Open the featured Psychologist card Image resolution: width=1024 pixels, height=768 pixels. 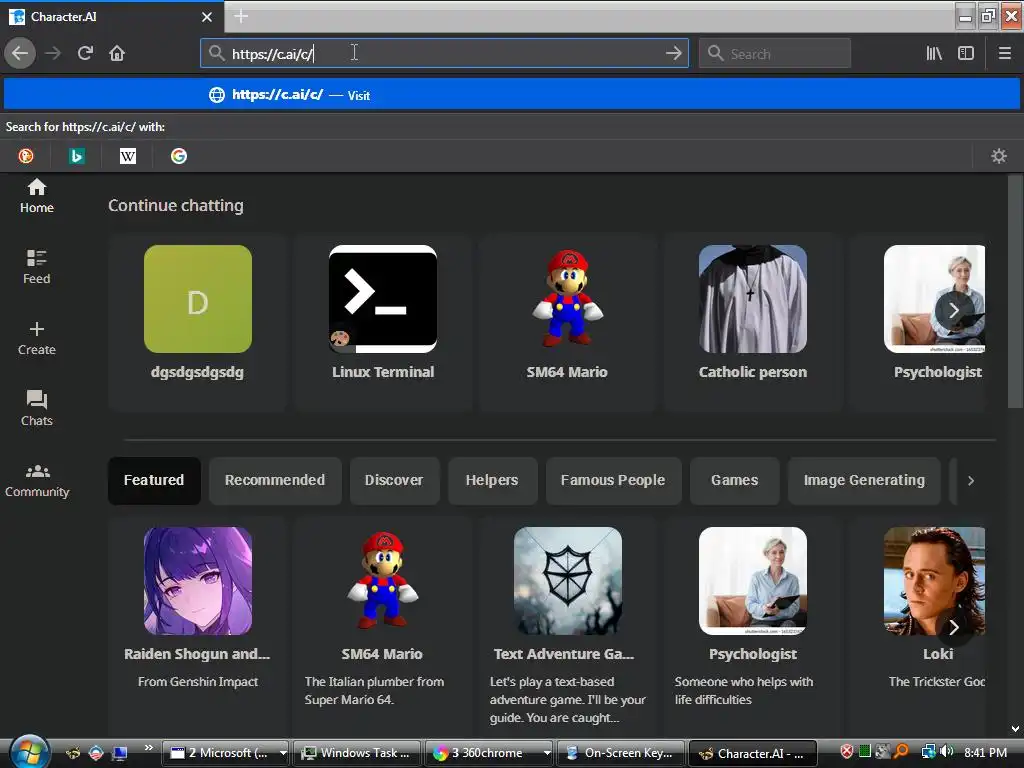[x=752, y=627]
